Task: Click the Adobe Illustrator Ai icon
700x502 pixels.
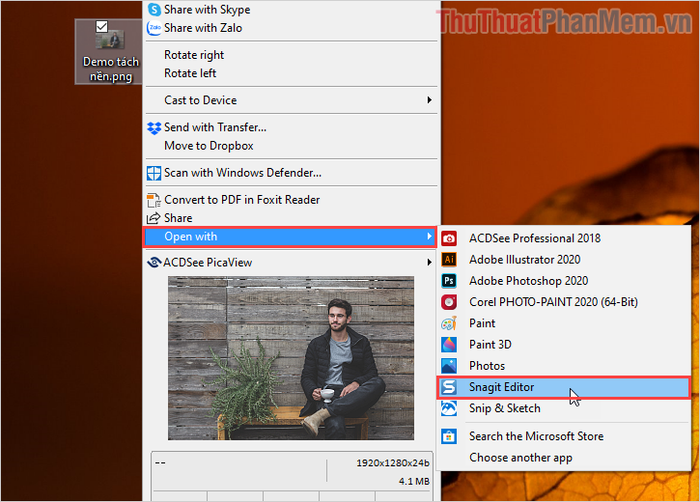Action: 449,259
